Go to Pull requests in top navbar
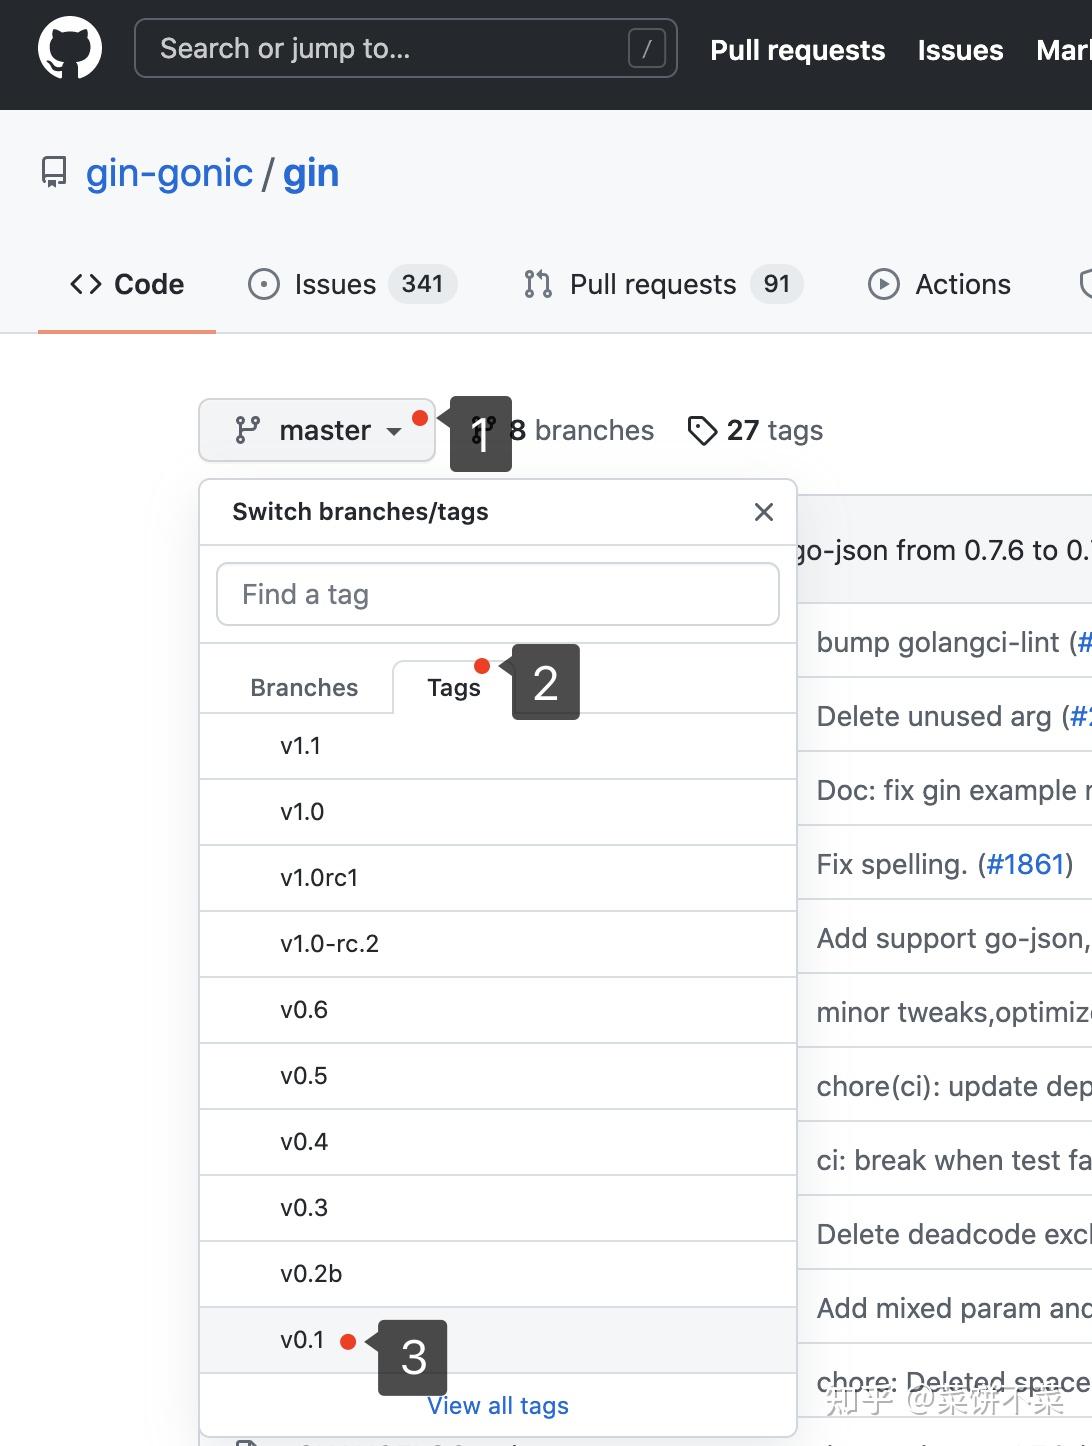 click(x=797, y=50)
